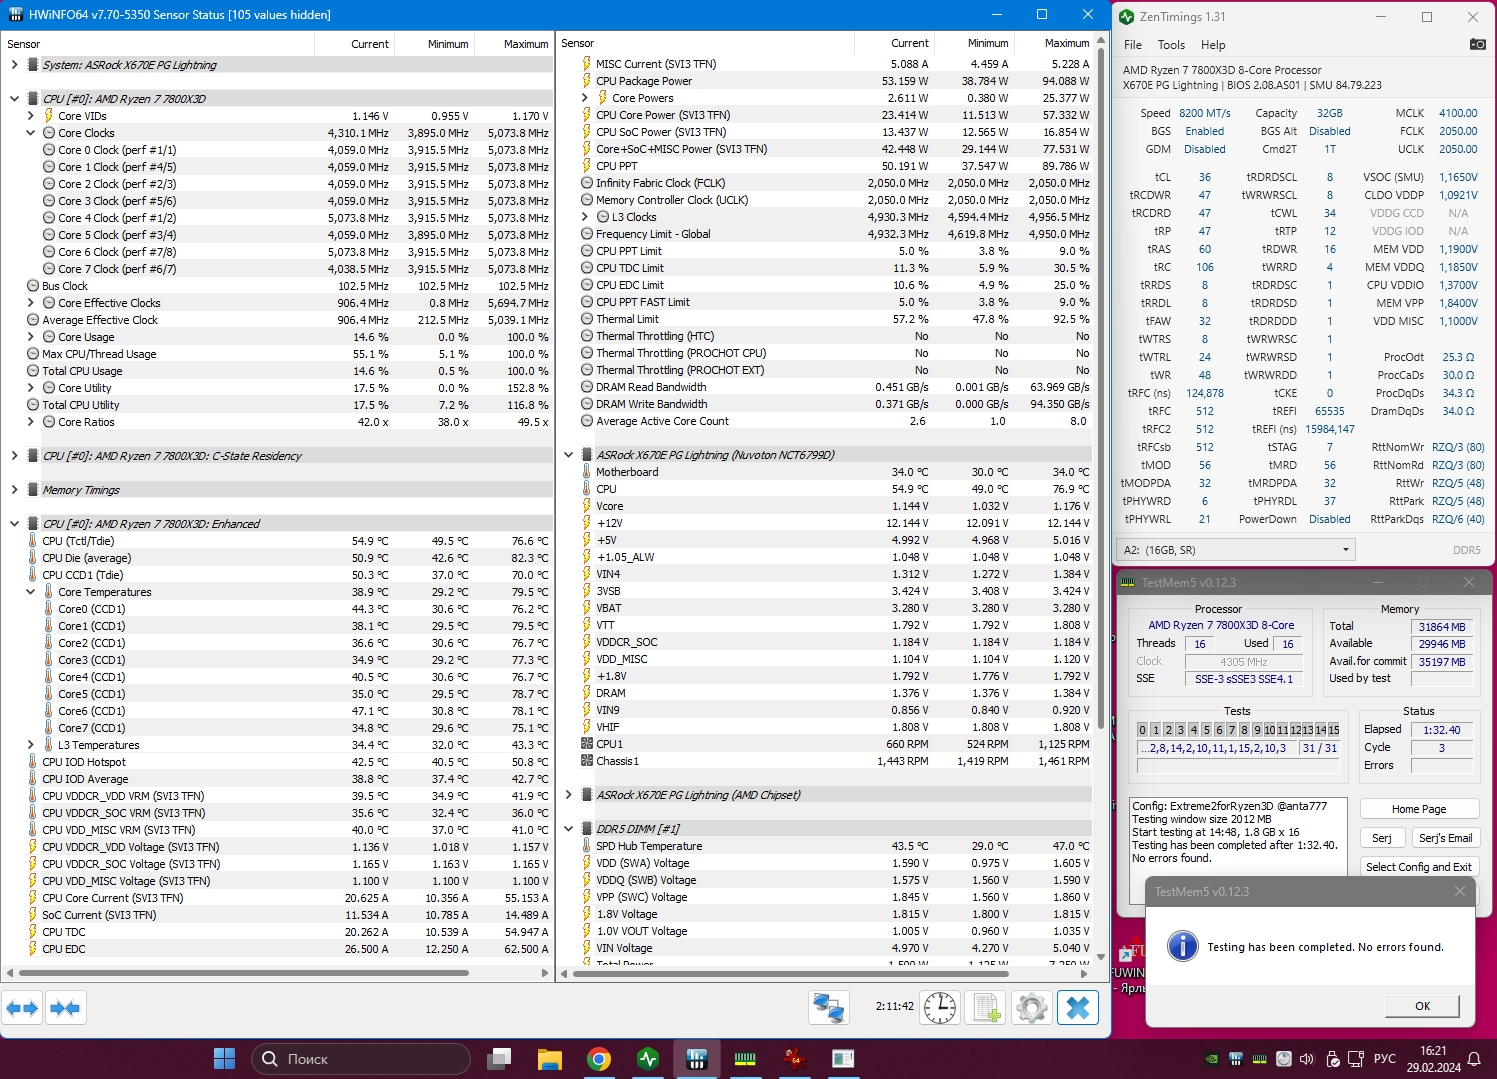Click the clock icon to reset HWiNFO timers
Screen dimensions: 1497x1079
[x=940, y=1008]
